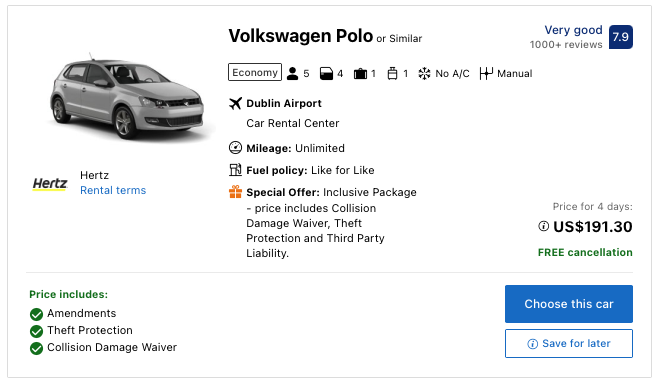
Task: Click the orange gift Special Offer icon
Action: [235, 192]
